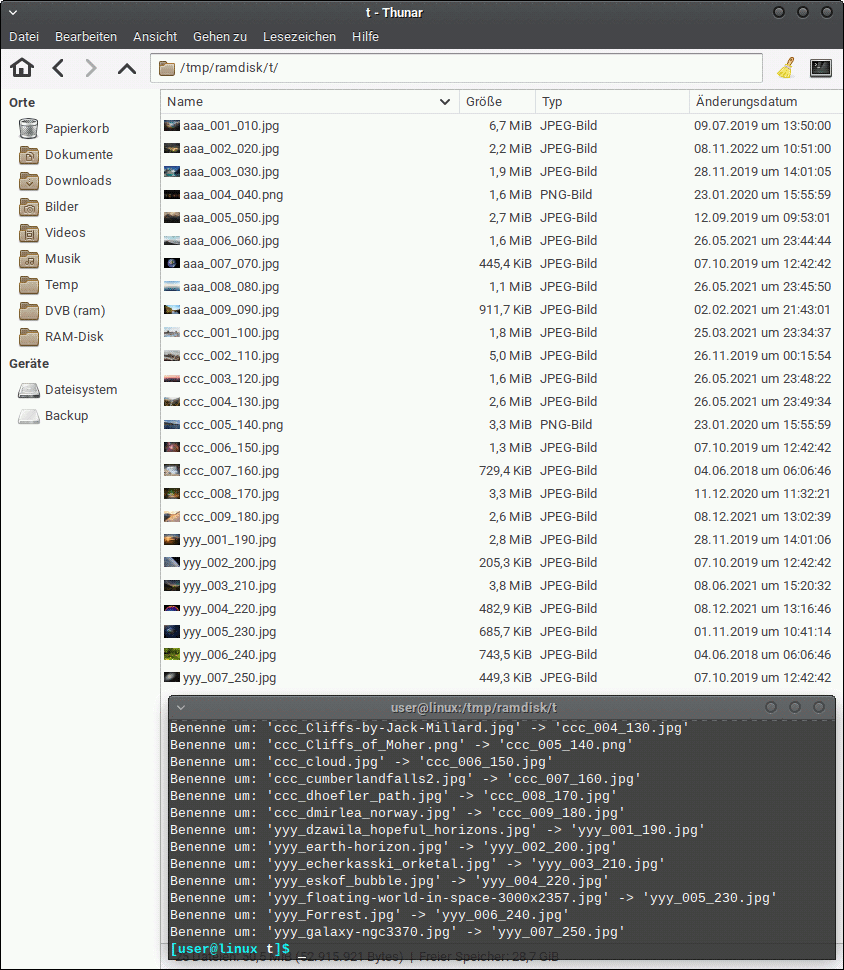Select the thumbnail of aaa_001_010.jpg
844x970 pixels.
[x=172, y=126]
